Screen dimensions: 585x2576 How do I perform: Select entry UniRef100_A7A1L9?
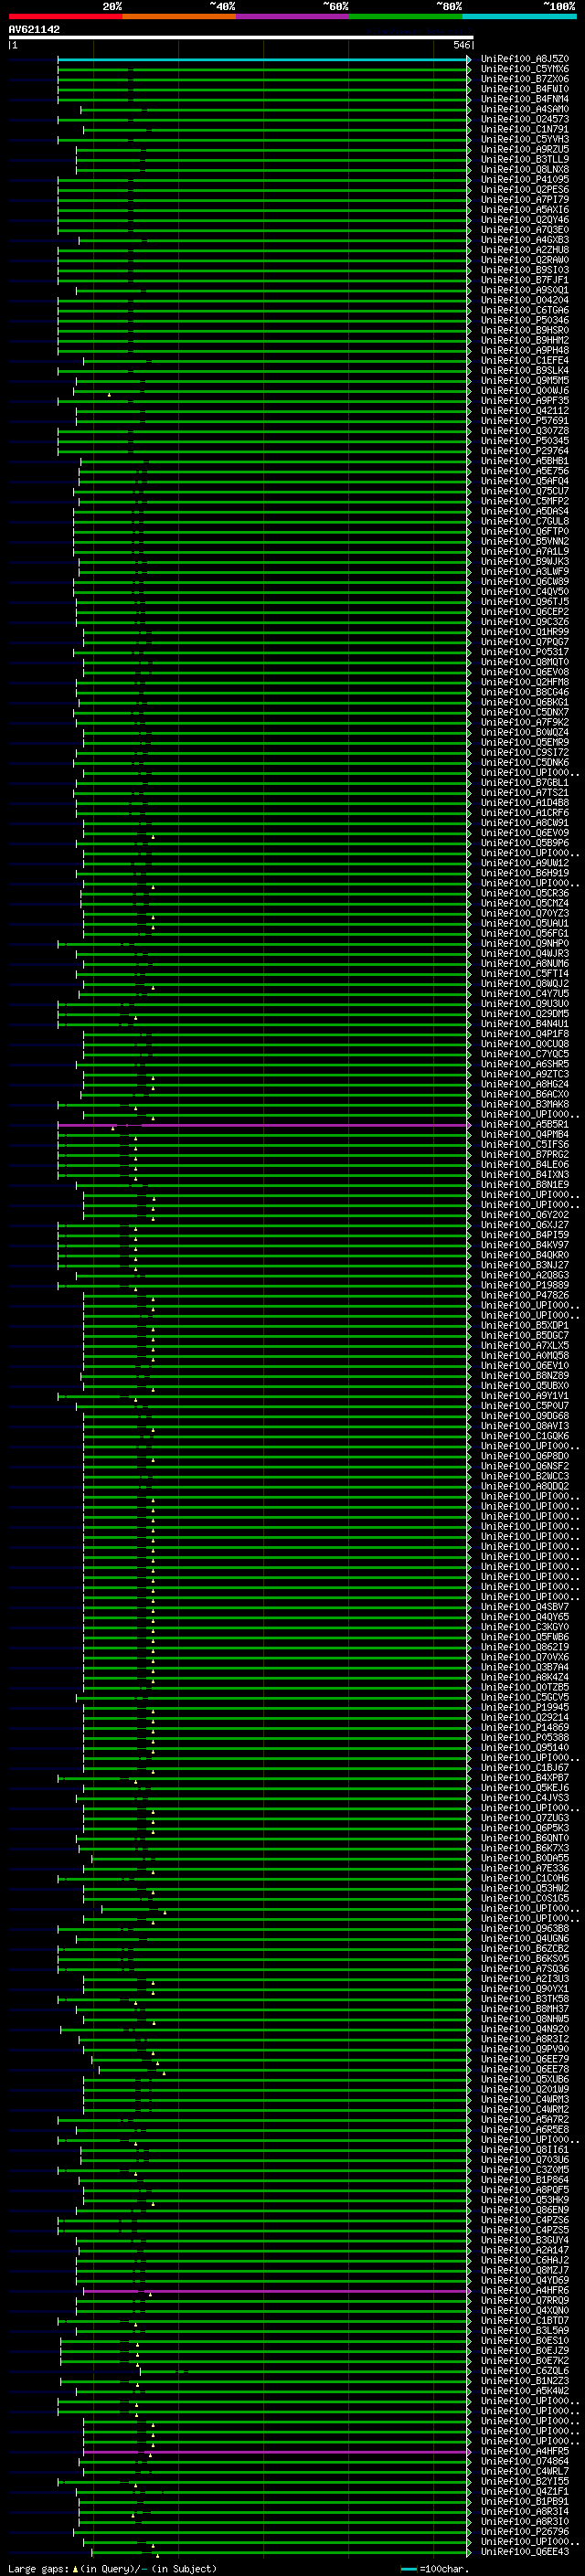pos(525,551)
